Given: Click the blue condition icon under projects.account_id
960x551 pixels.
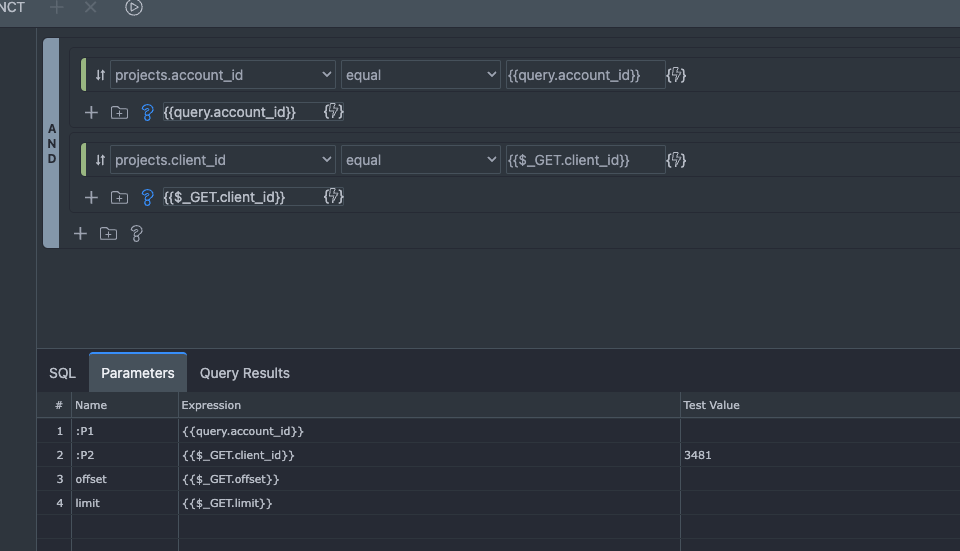Looking at the screenshot, I should point(147,112).
